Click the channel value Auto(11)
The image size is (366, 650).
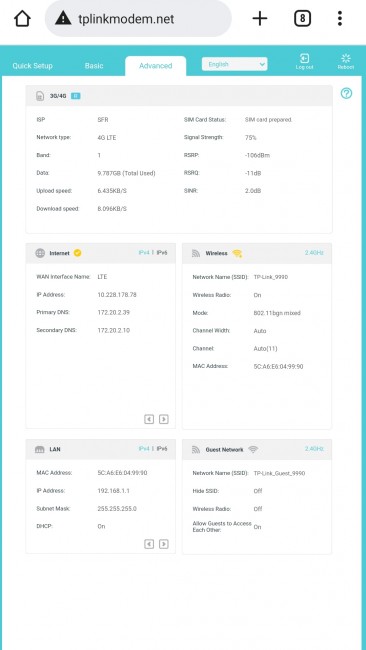tap(265, 349)
